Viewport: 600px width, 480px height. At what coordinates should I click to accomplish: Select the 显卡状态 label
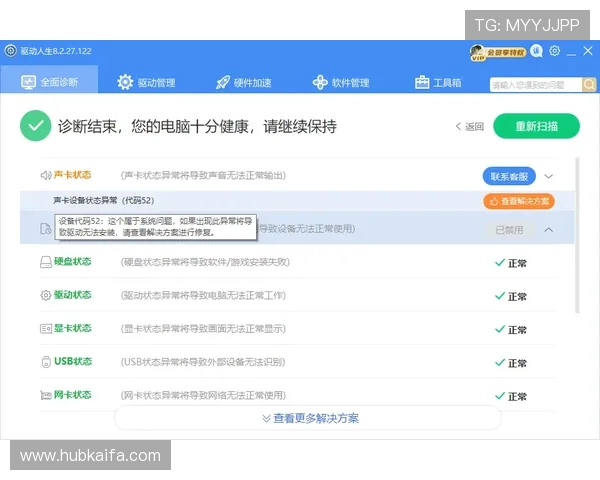coord(72,328)
